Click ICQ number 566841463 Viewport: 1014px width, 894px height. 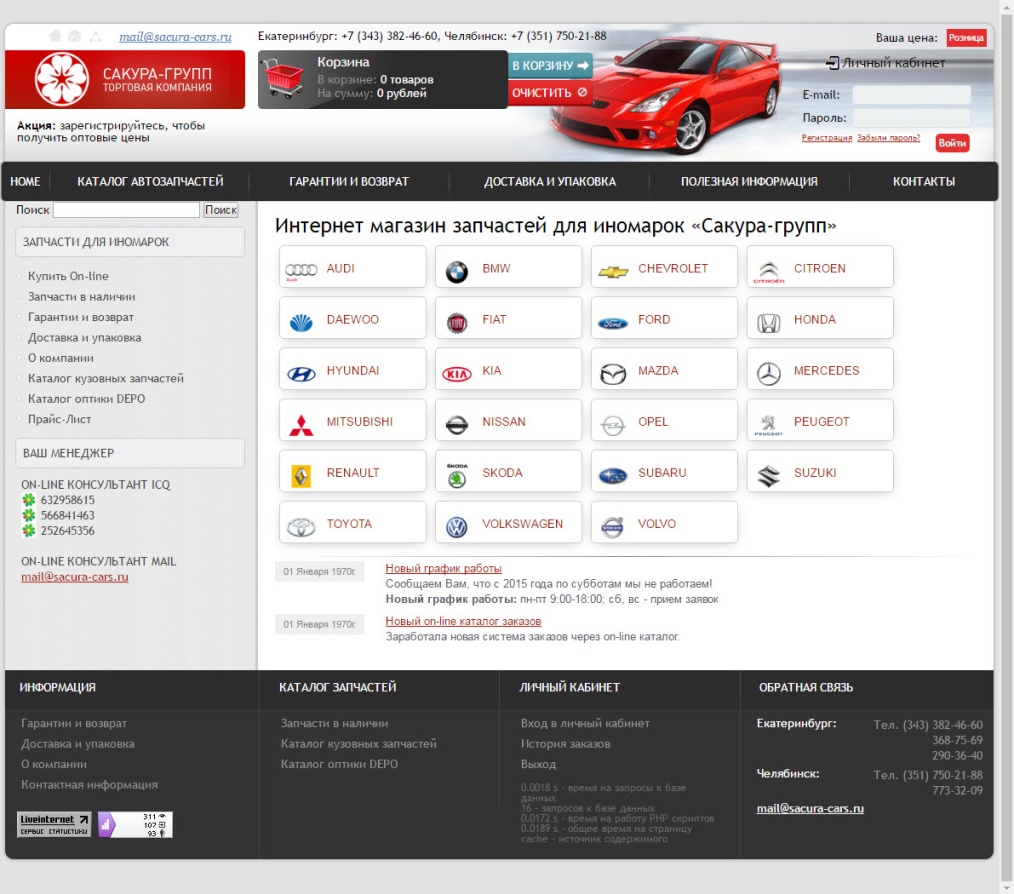tap(67, 516)
